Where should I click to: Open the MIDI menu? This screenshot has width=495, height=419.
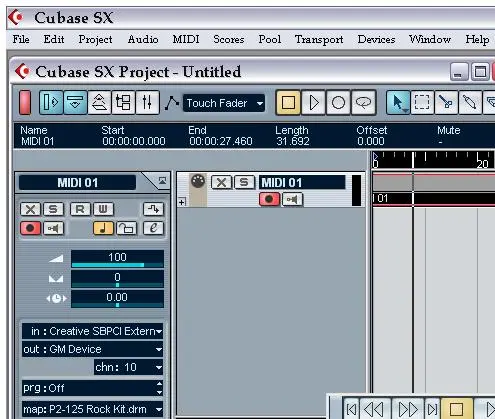pyautogui.click(x=186, y=39)
